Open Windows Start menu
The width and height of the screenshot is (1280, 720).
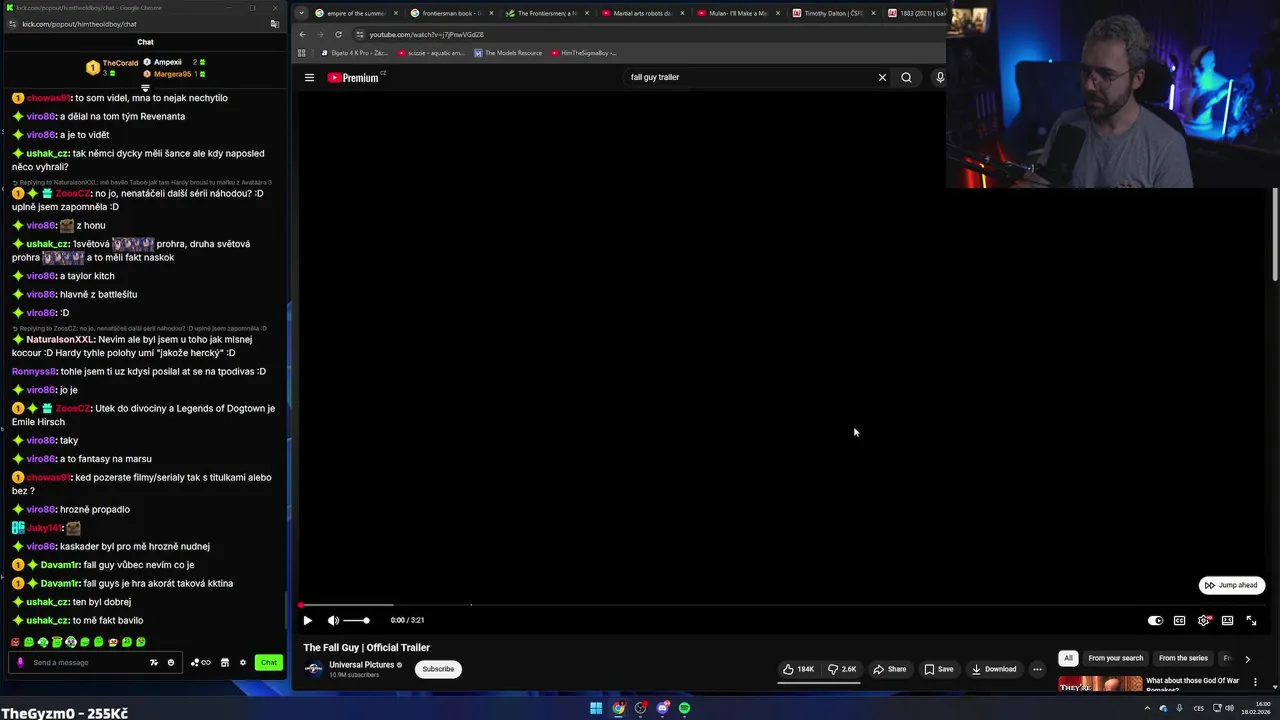click(x=596, y=708)
